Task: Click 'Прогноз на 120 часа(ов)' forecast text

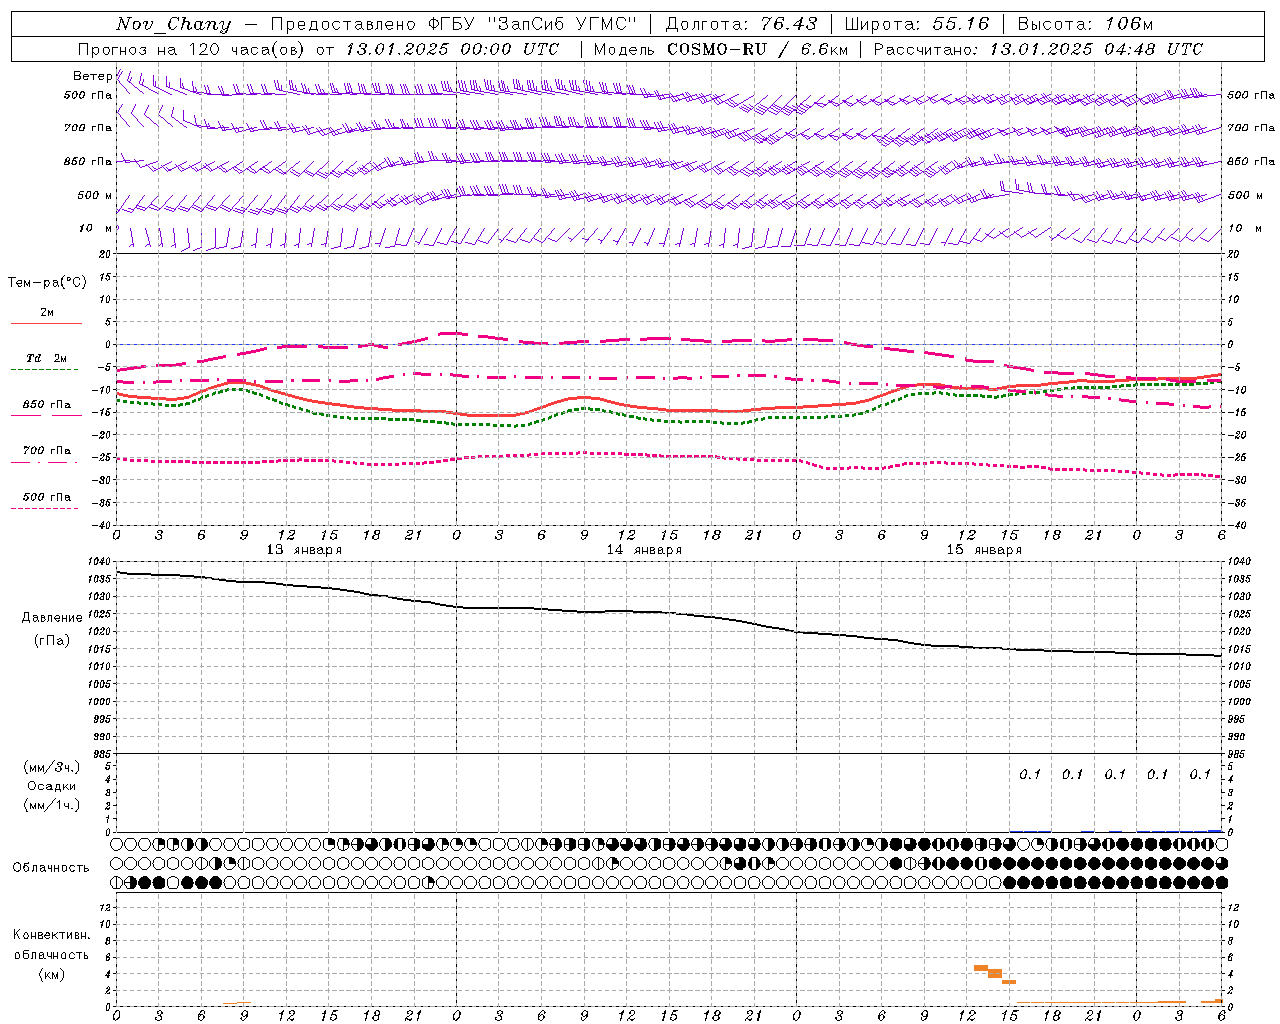Action: pyautogui.click(x=192, y=49)
